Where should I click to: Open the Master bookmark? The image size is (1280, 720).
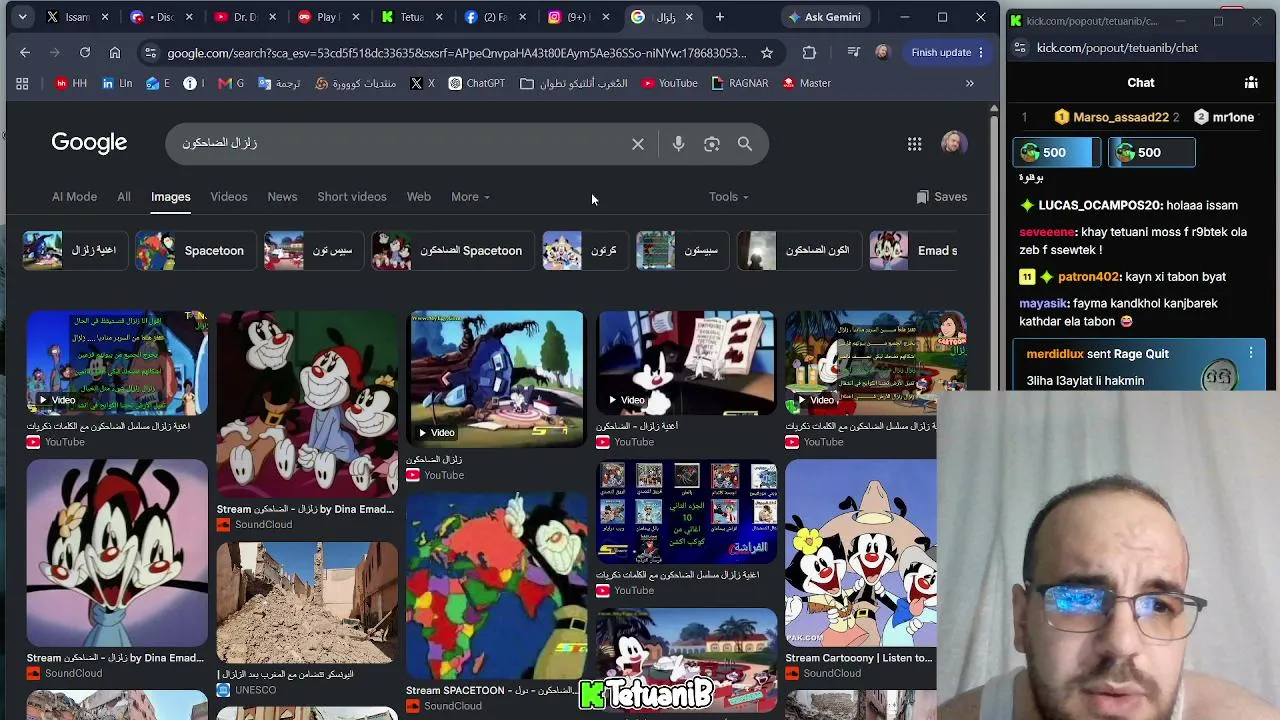pyautogui.click(x=806, y=83)
